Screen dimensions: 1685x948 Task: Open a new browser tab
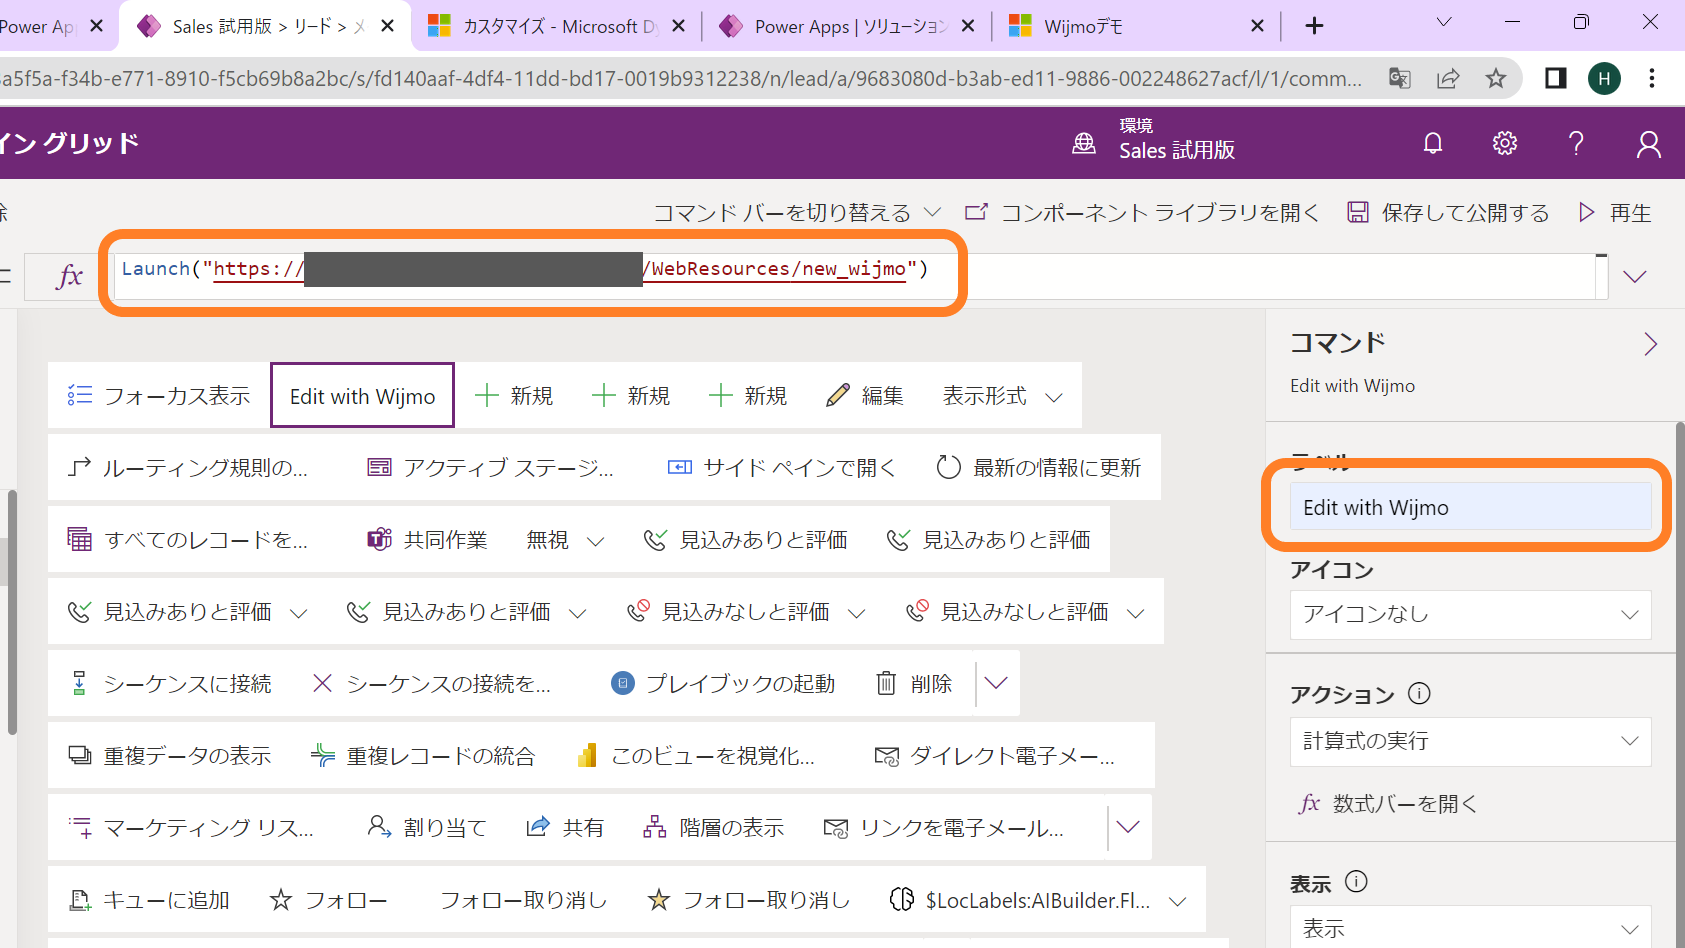coord(1315,26)
